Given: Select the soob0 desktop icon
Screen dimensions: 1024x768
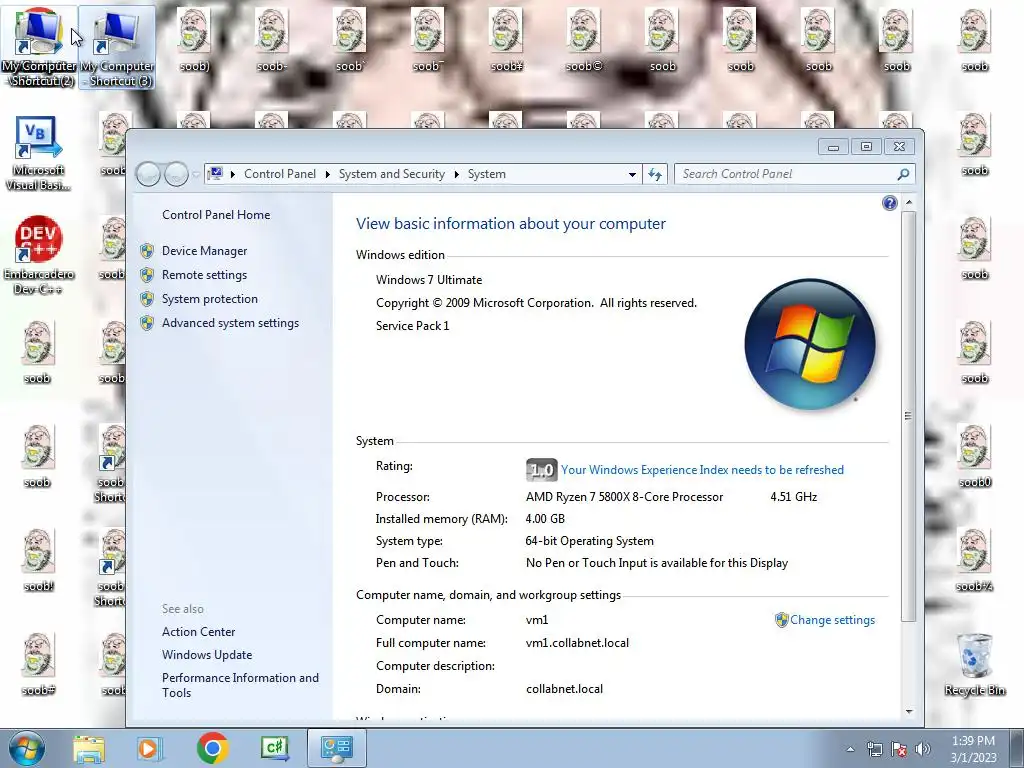Looking at the screenshot, I should click(x=974, y=456).
